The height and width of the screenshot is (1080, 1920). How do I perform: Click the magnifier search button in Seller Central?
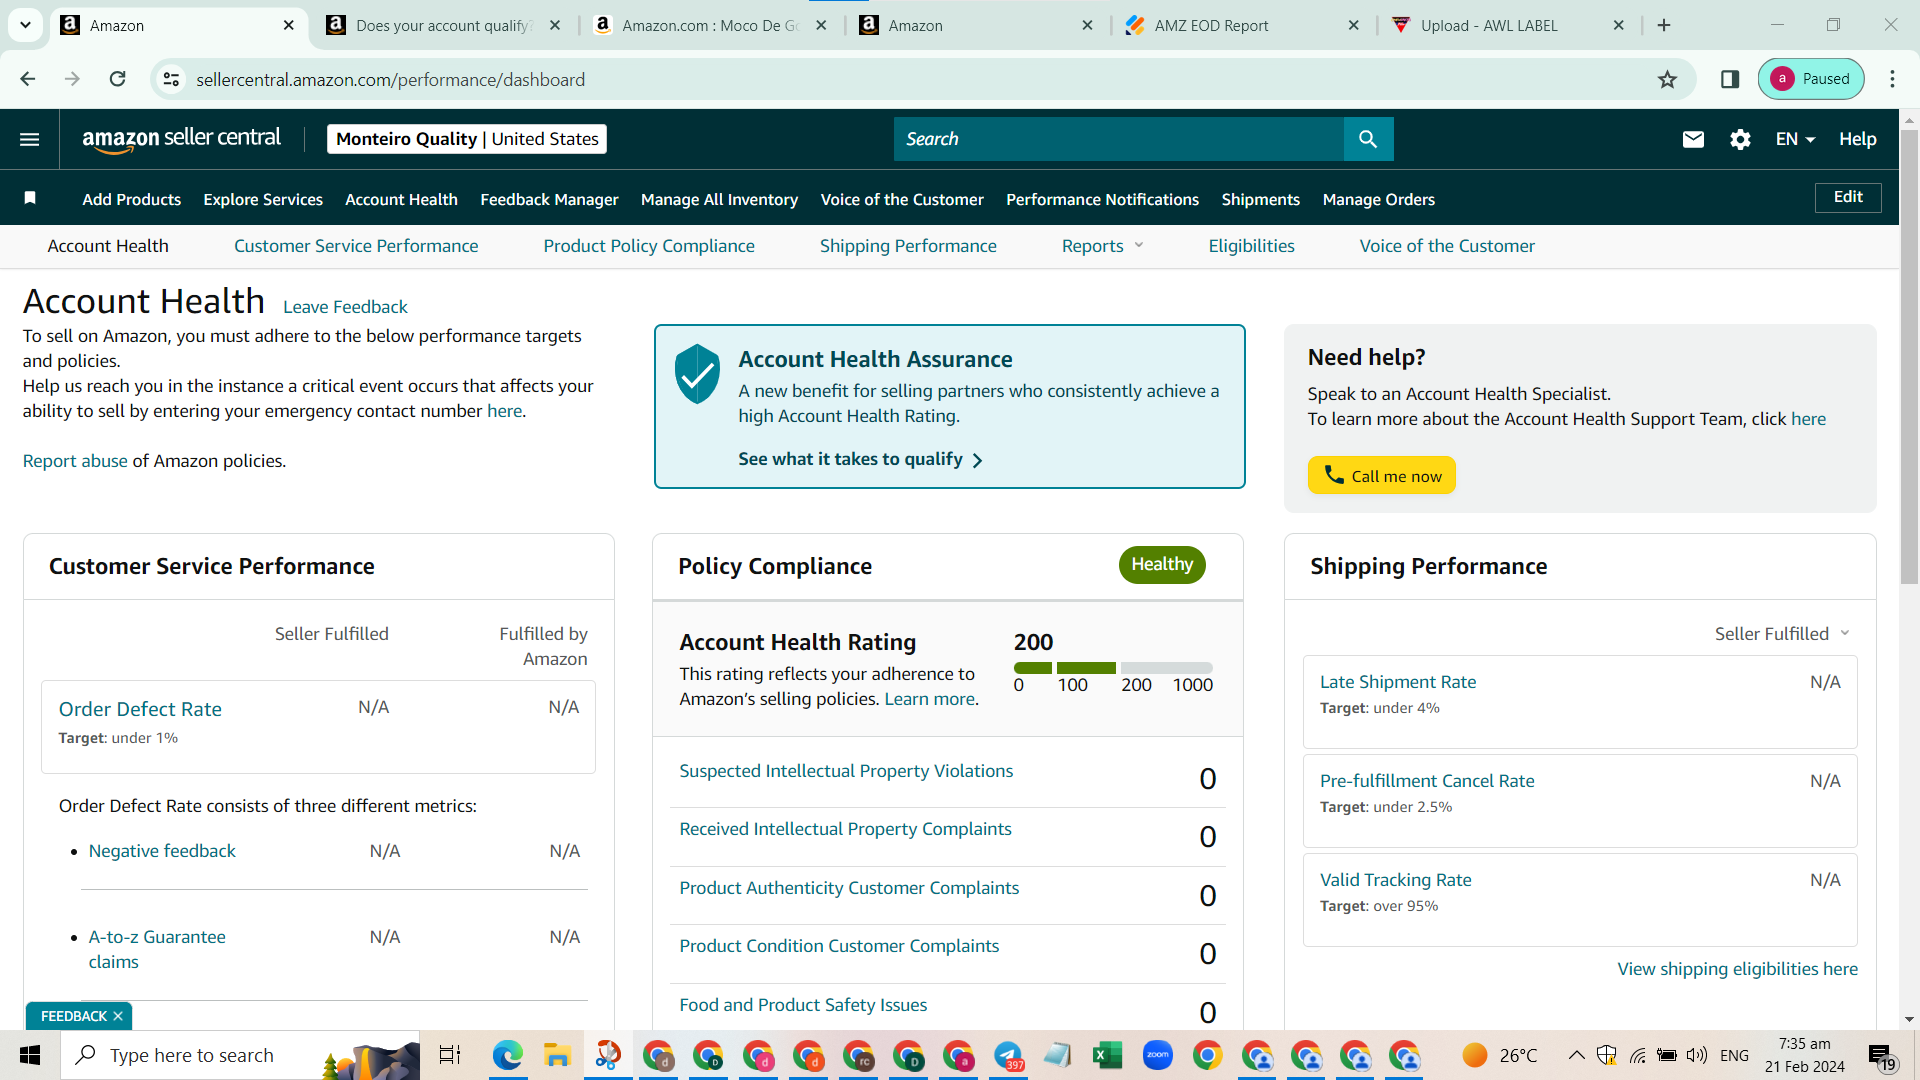coord(1368,139)
